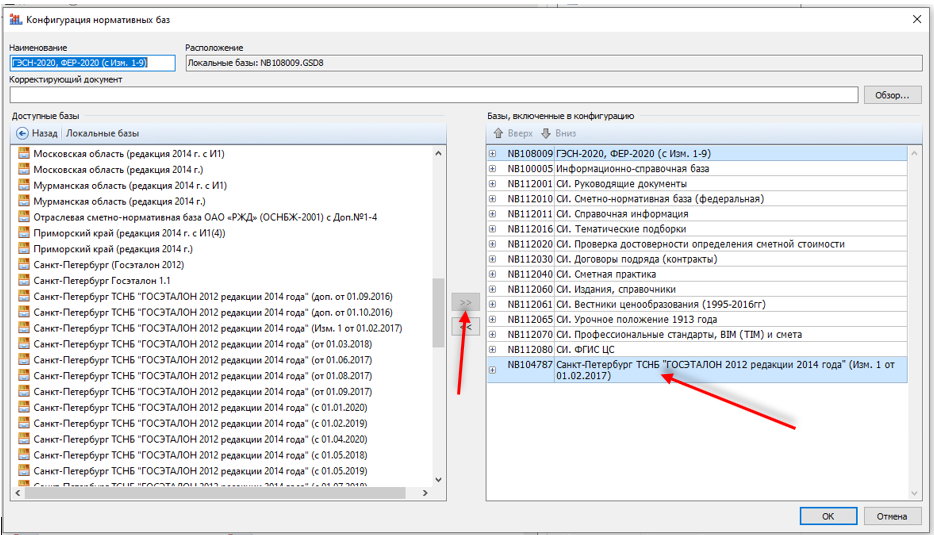Image resolution: width=934 pixels, height=535 pixels.
Task: Click the << remove-from-configuration button
Action: coord(465,326)
